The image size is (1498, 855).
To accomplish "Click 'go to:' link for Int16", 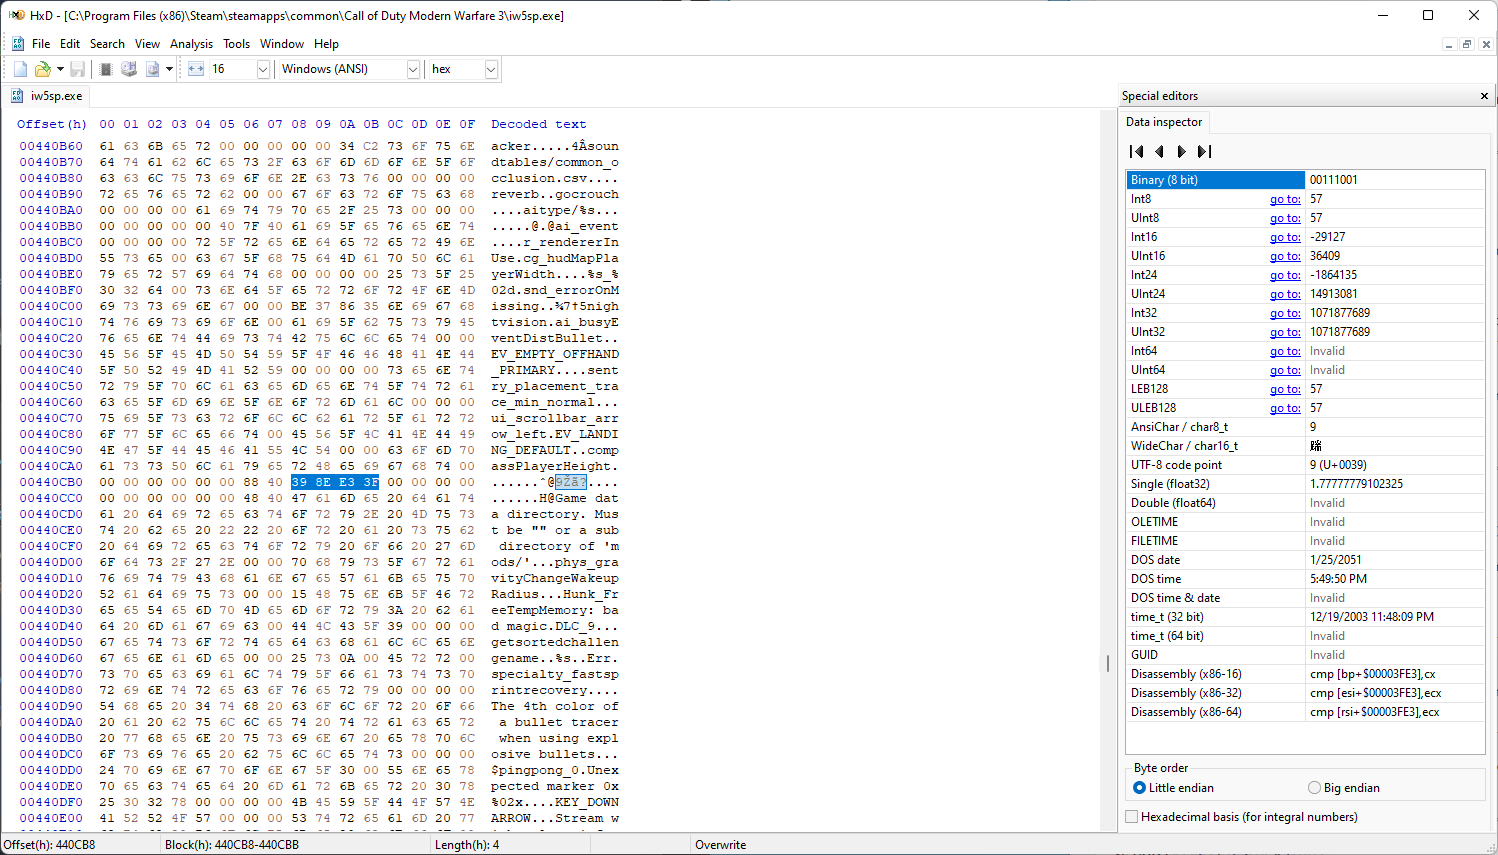I will 1285,237.
